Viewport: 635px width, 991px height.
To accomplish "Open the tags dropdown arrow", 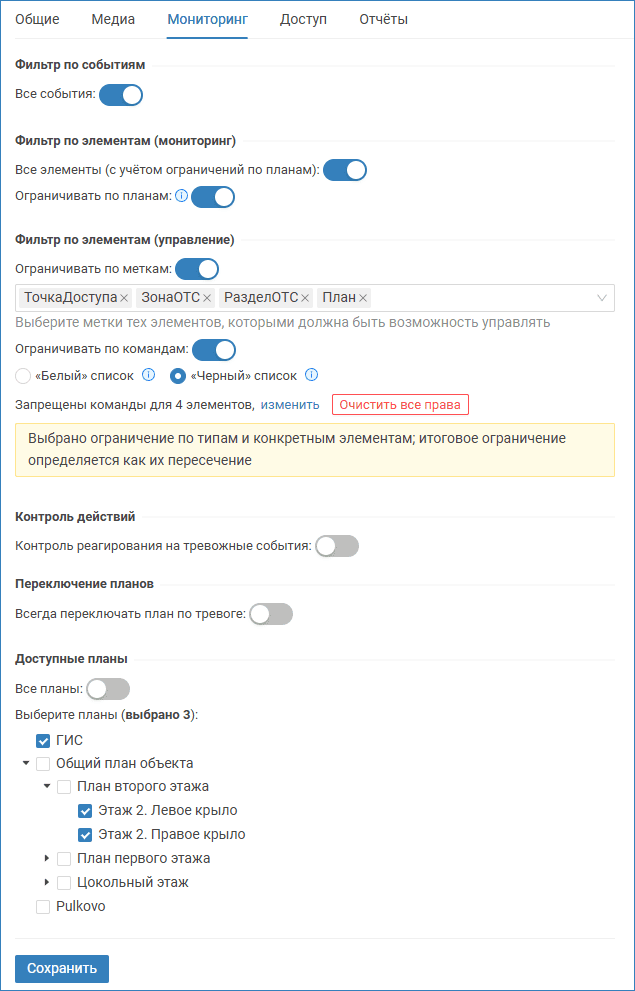I will pos(602,298).
